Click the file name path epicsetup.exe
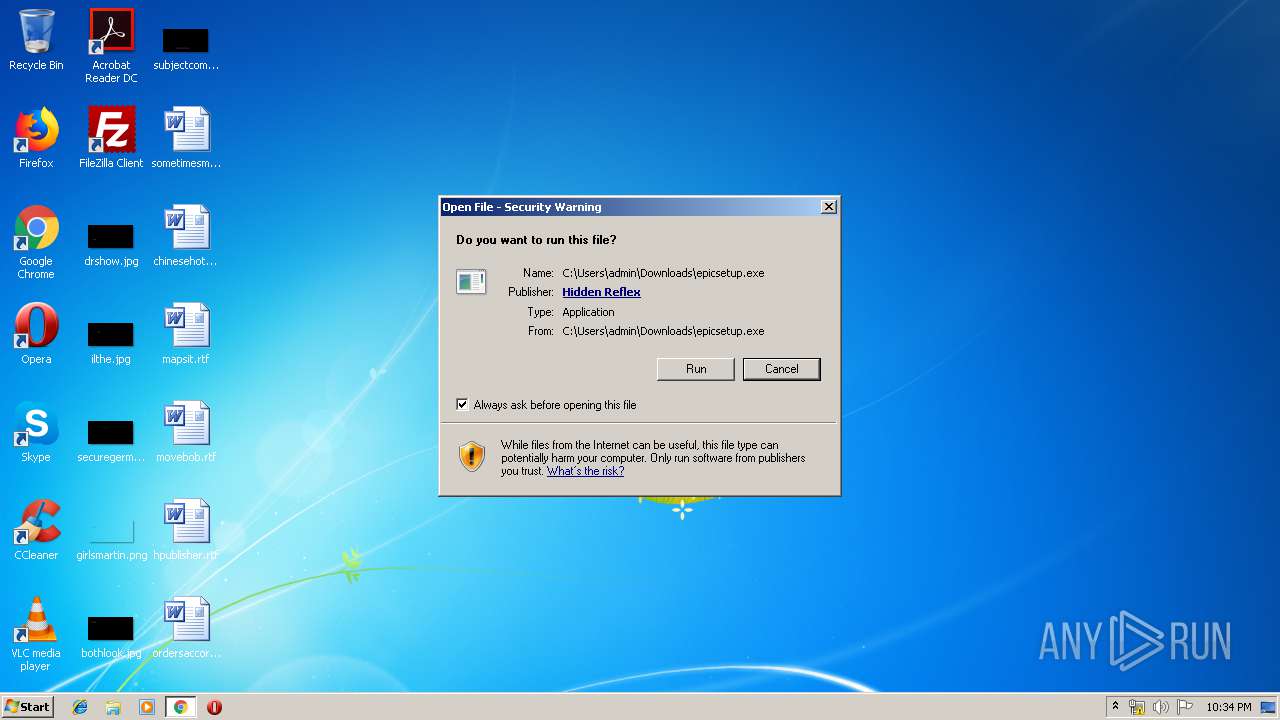 click(x=663, y=273)
